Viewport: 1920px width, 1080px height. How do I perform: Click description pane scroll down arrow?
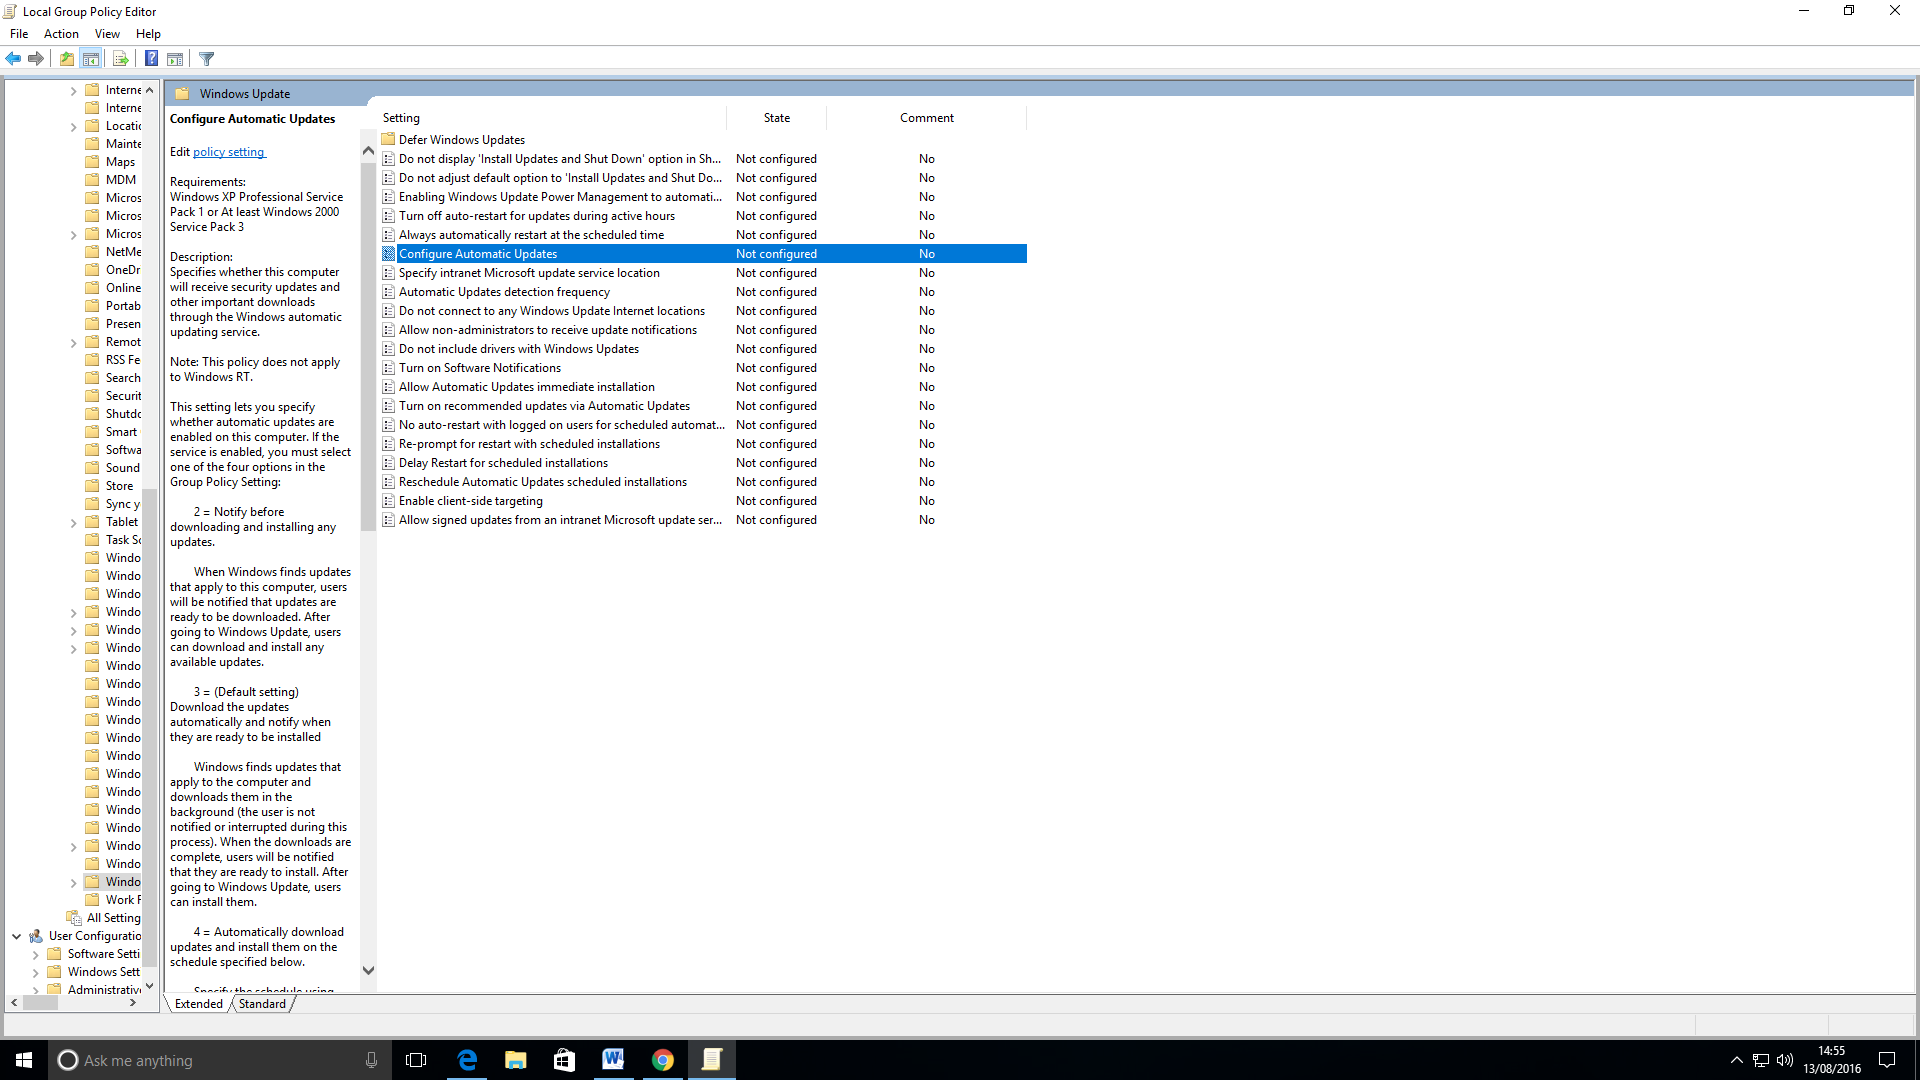coord(368,970)
